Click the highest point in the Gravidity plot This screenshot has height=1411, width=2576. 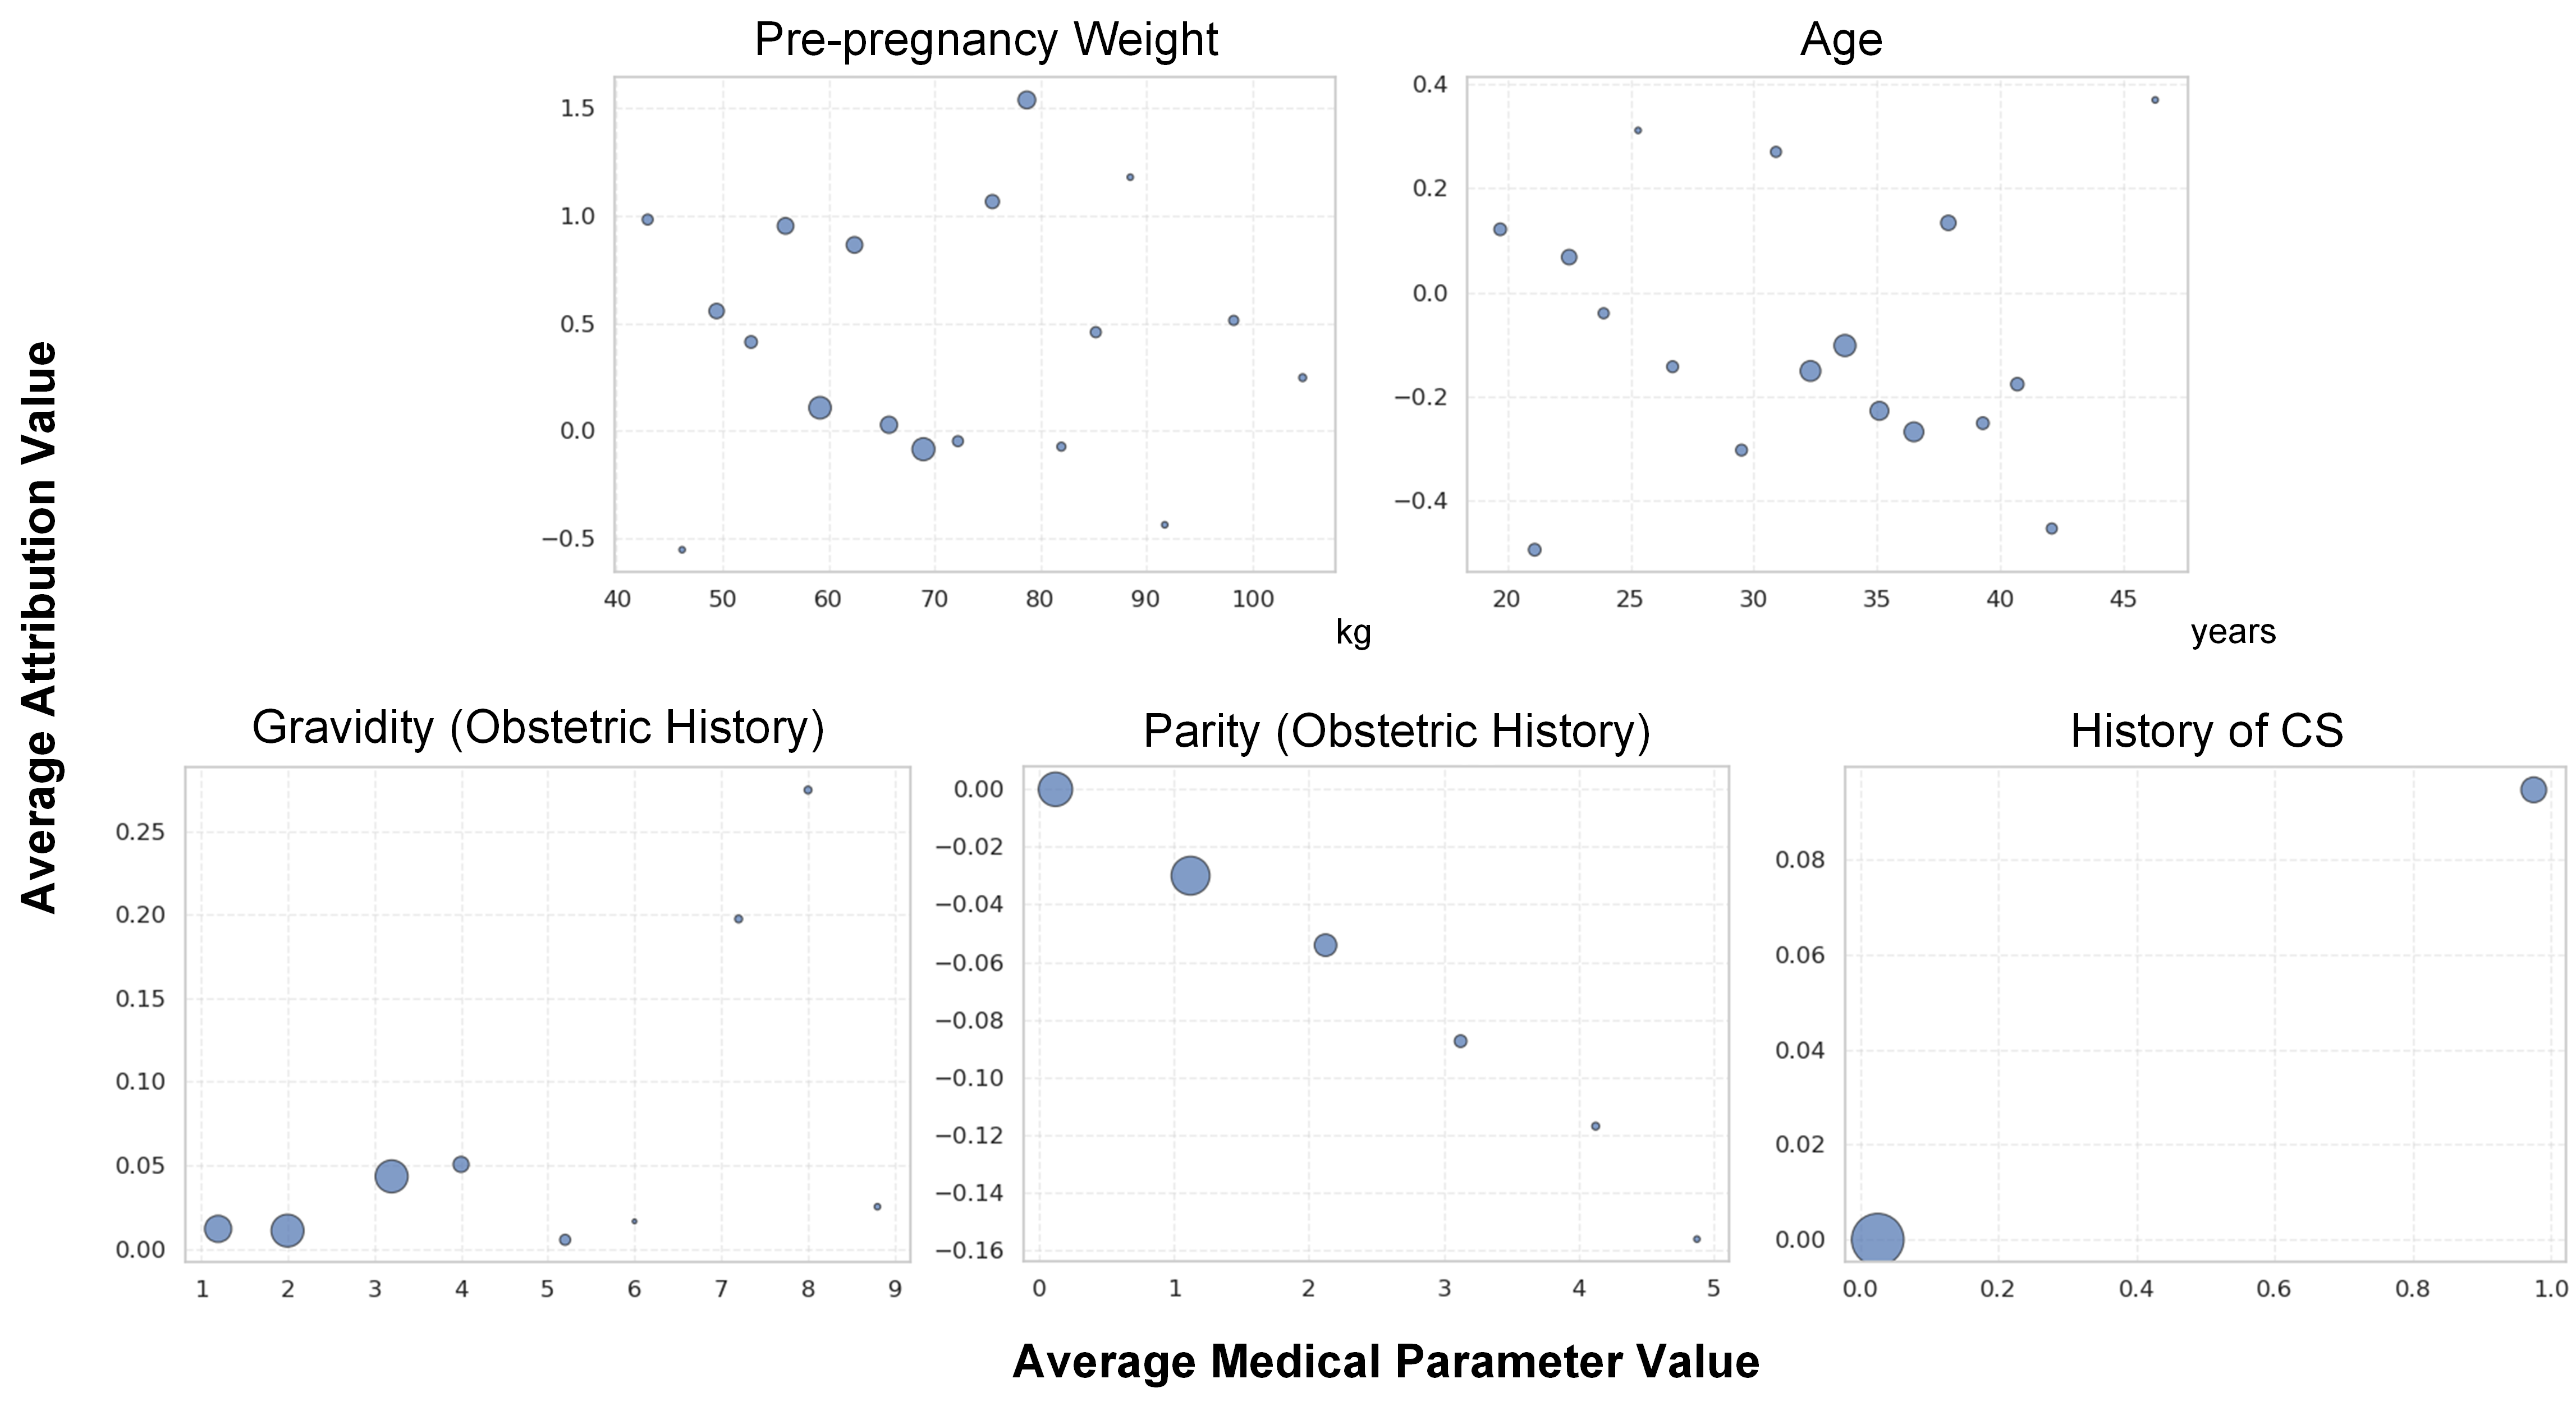click(808, 790)
